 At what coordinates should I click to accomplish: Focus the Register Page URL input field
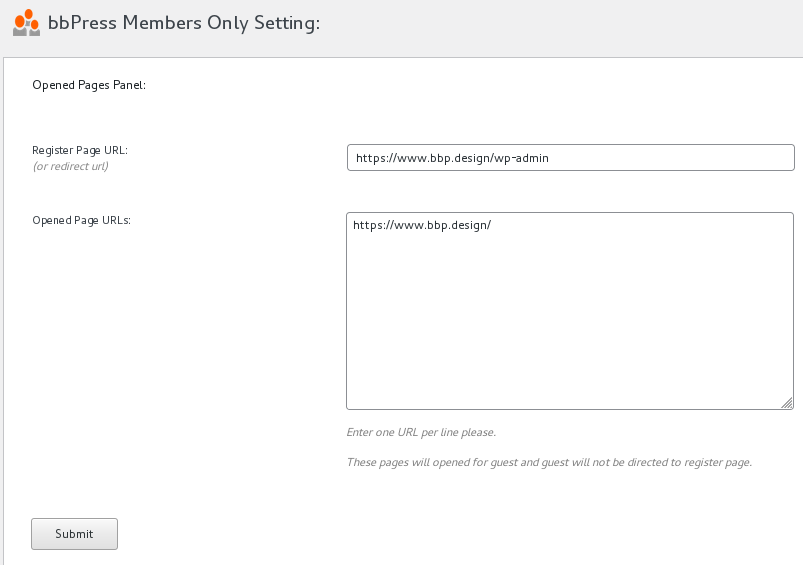coord(570,158)
